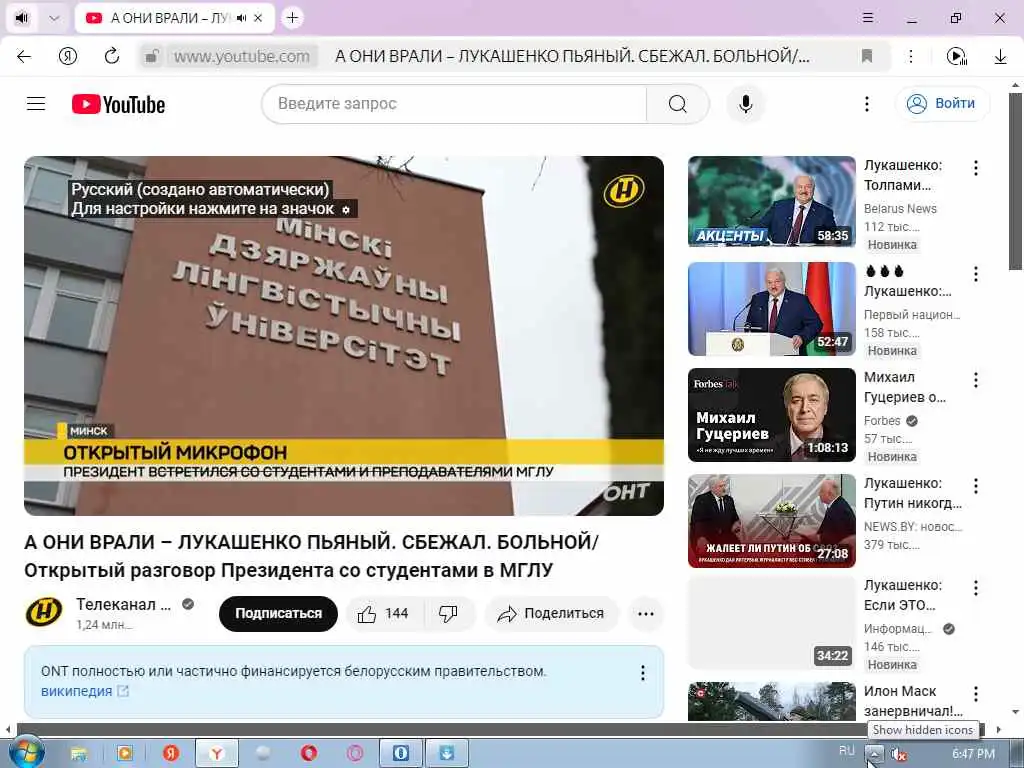Open a new tab with the plus button
Screen dimensions: 1024x768
[292, 18]
